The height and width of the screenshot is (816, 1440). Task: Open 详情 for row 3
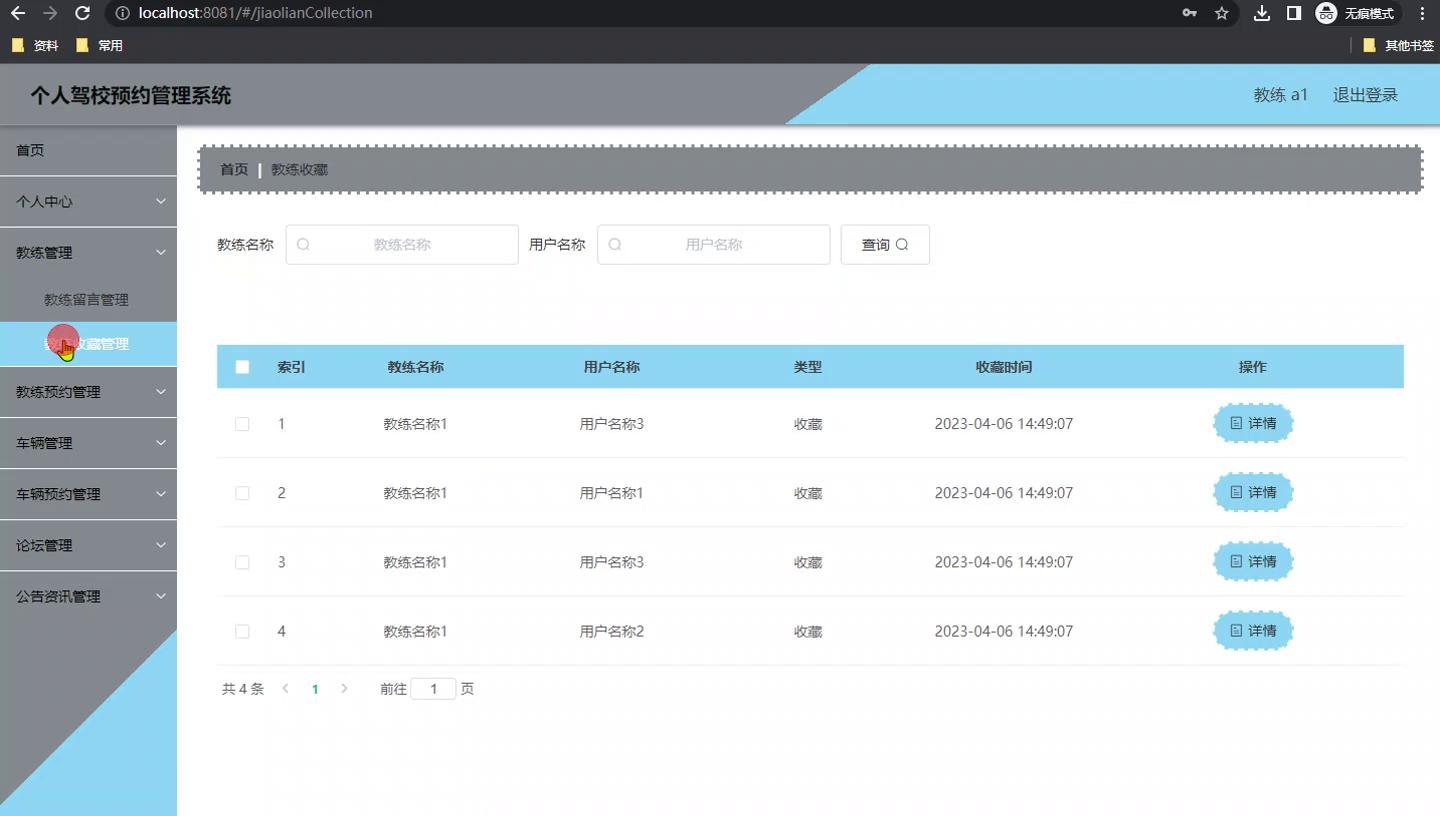coord(1253,561)
